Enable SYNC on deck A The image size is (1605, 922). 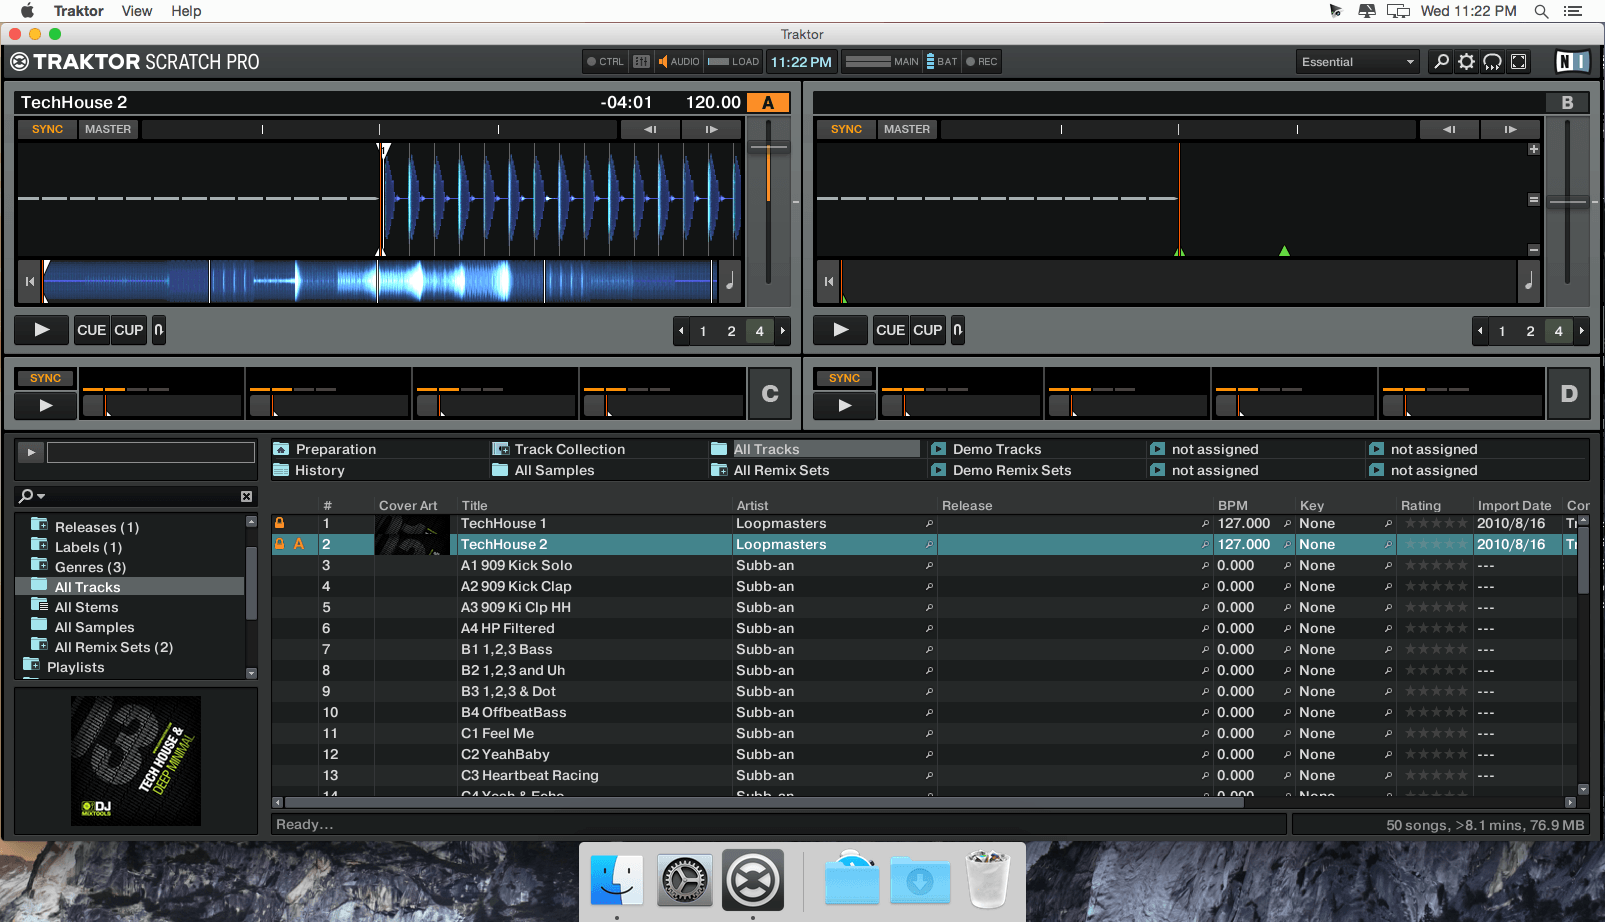46,128
